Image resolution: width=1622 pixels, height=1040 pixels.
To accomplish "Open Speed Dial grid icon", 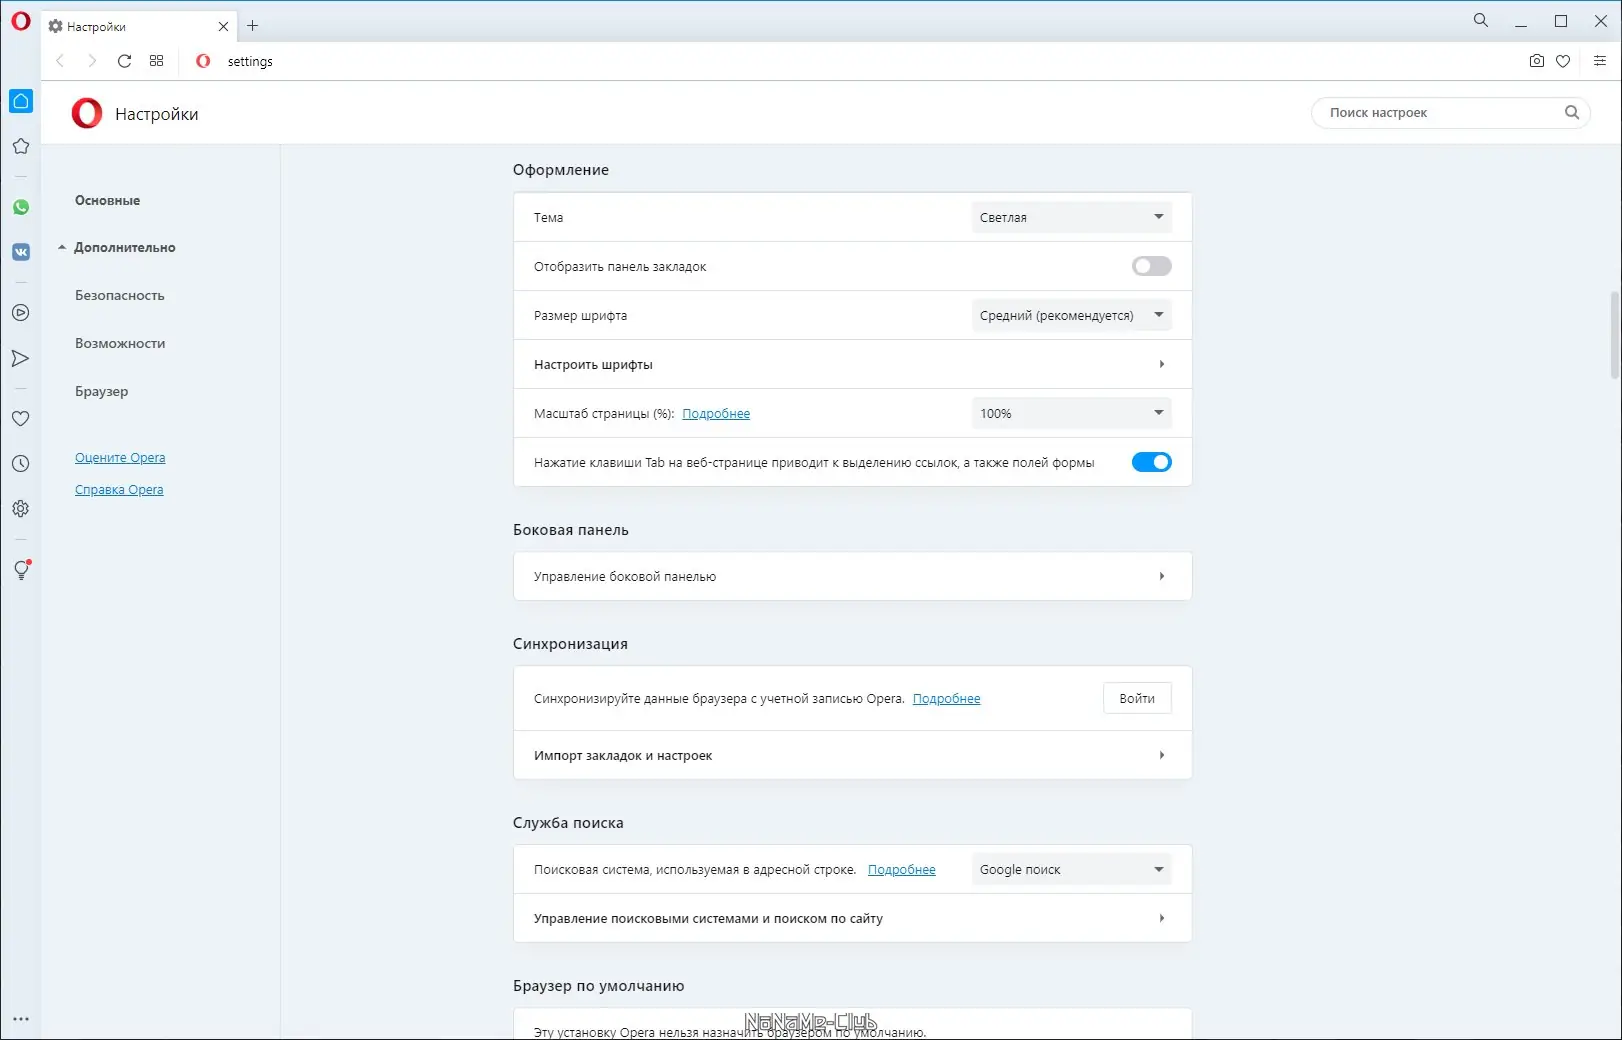I will [x=156, y=61].
